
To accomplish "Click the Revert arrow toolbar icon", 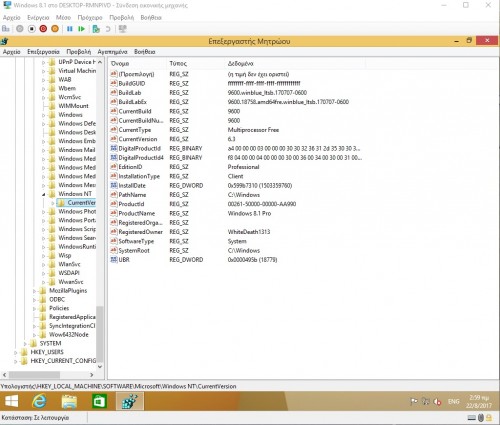I will click(108, 29).
